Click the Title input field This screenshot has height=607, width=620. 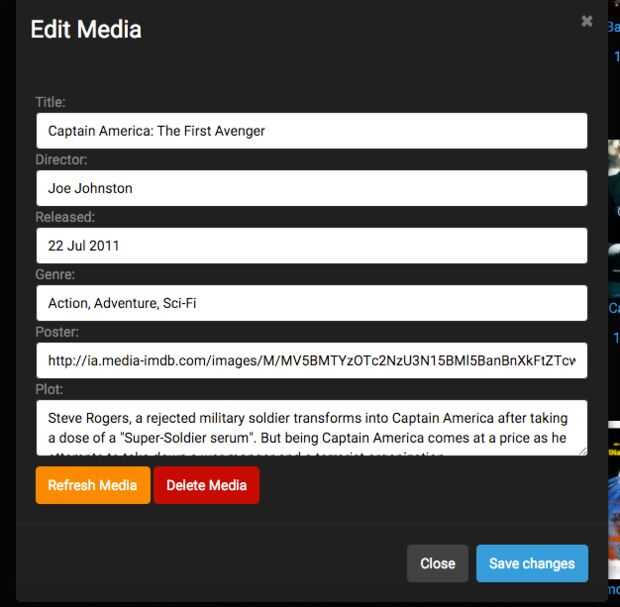[312, 131]
